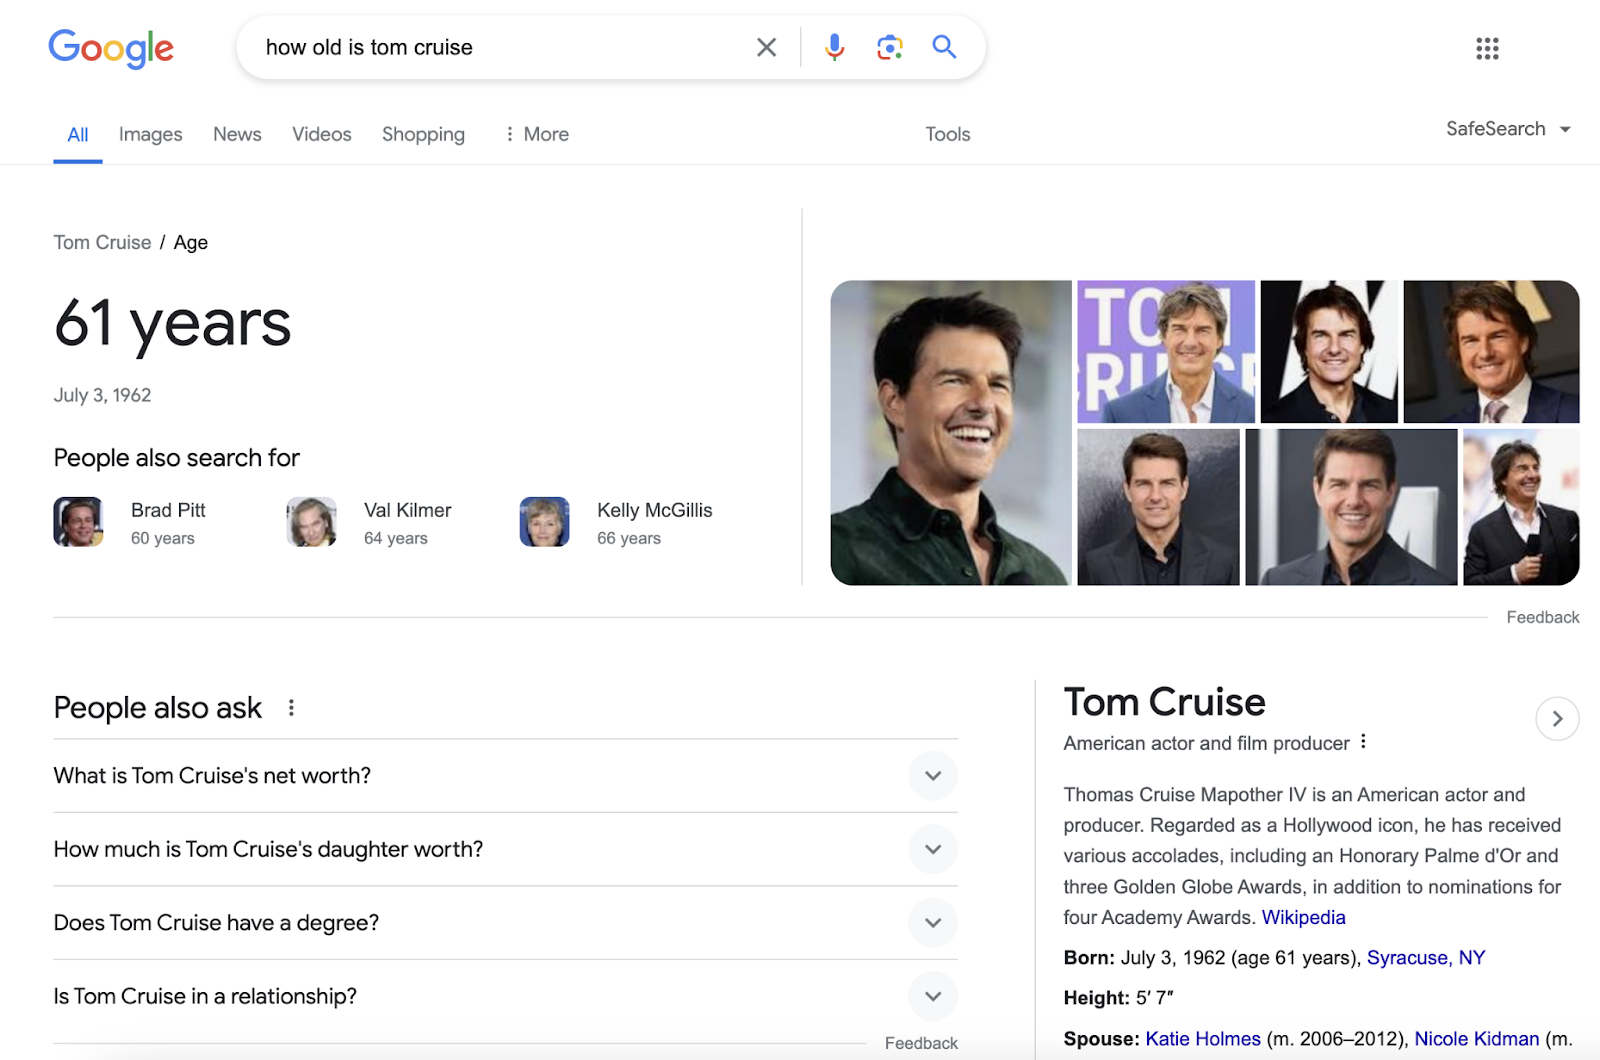1600x1060 pixels.
Task: Open the More search filters menu
Action: [537, 134]
